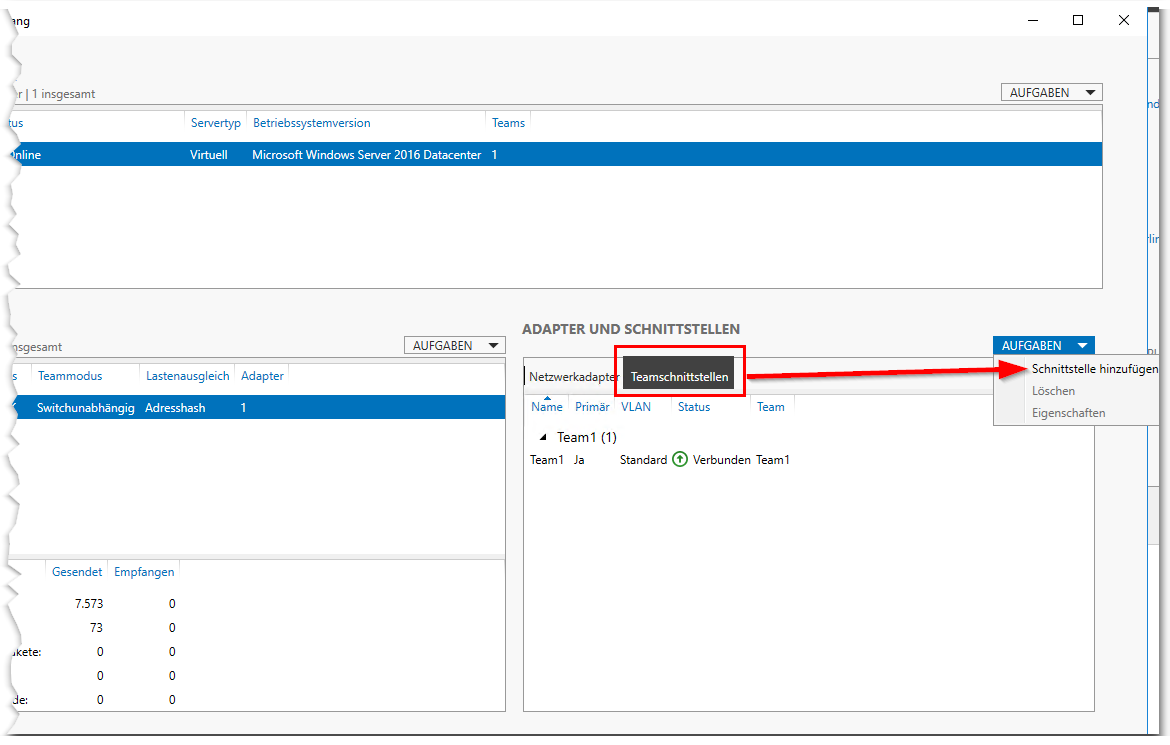Click Eigenschaften in the tasks menu
Image resolution: width=1170 pixels, height=745 pixels.
pos(1068,413)
